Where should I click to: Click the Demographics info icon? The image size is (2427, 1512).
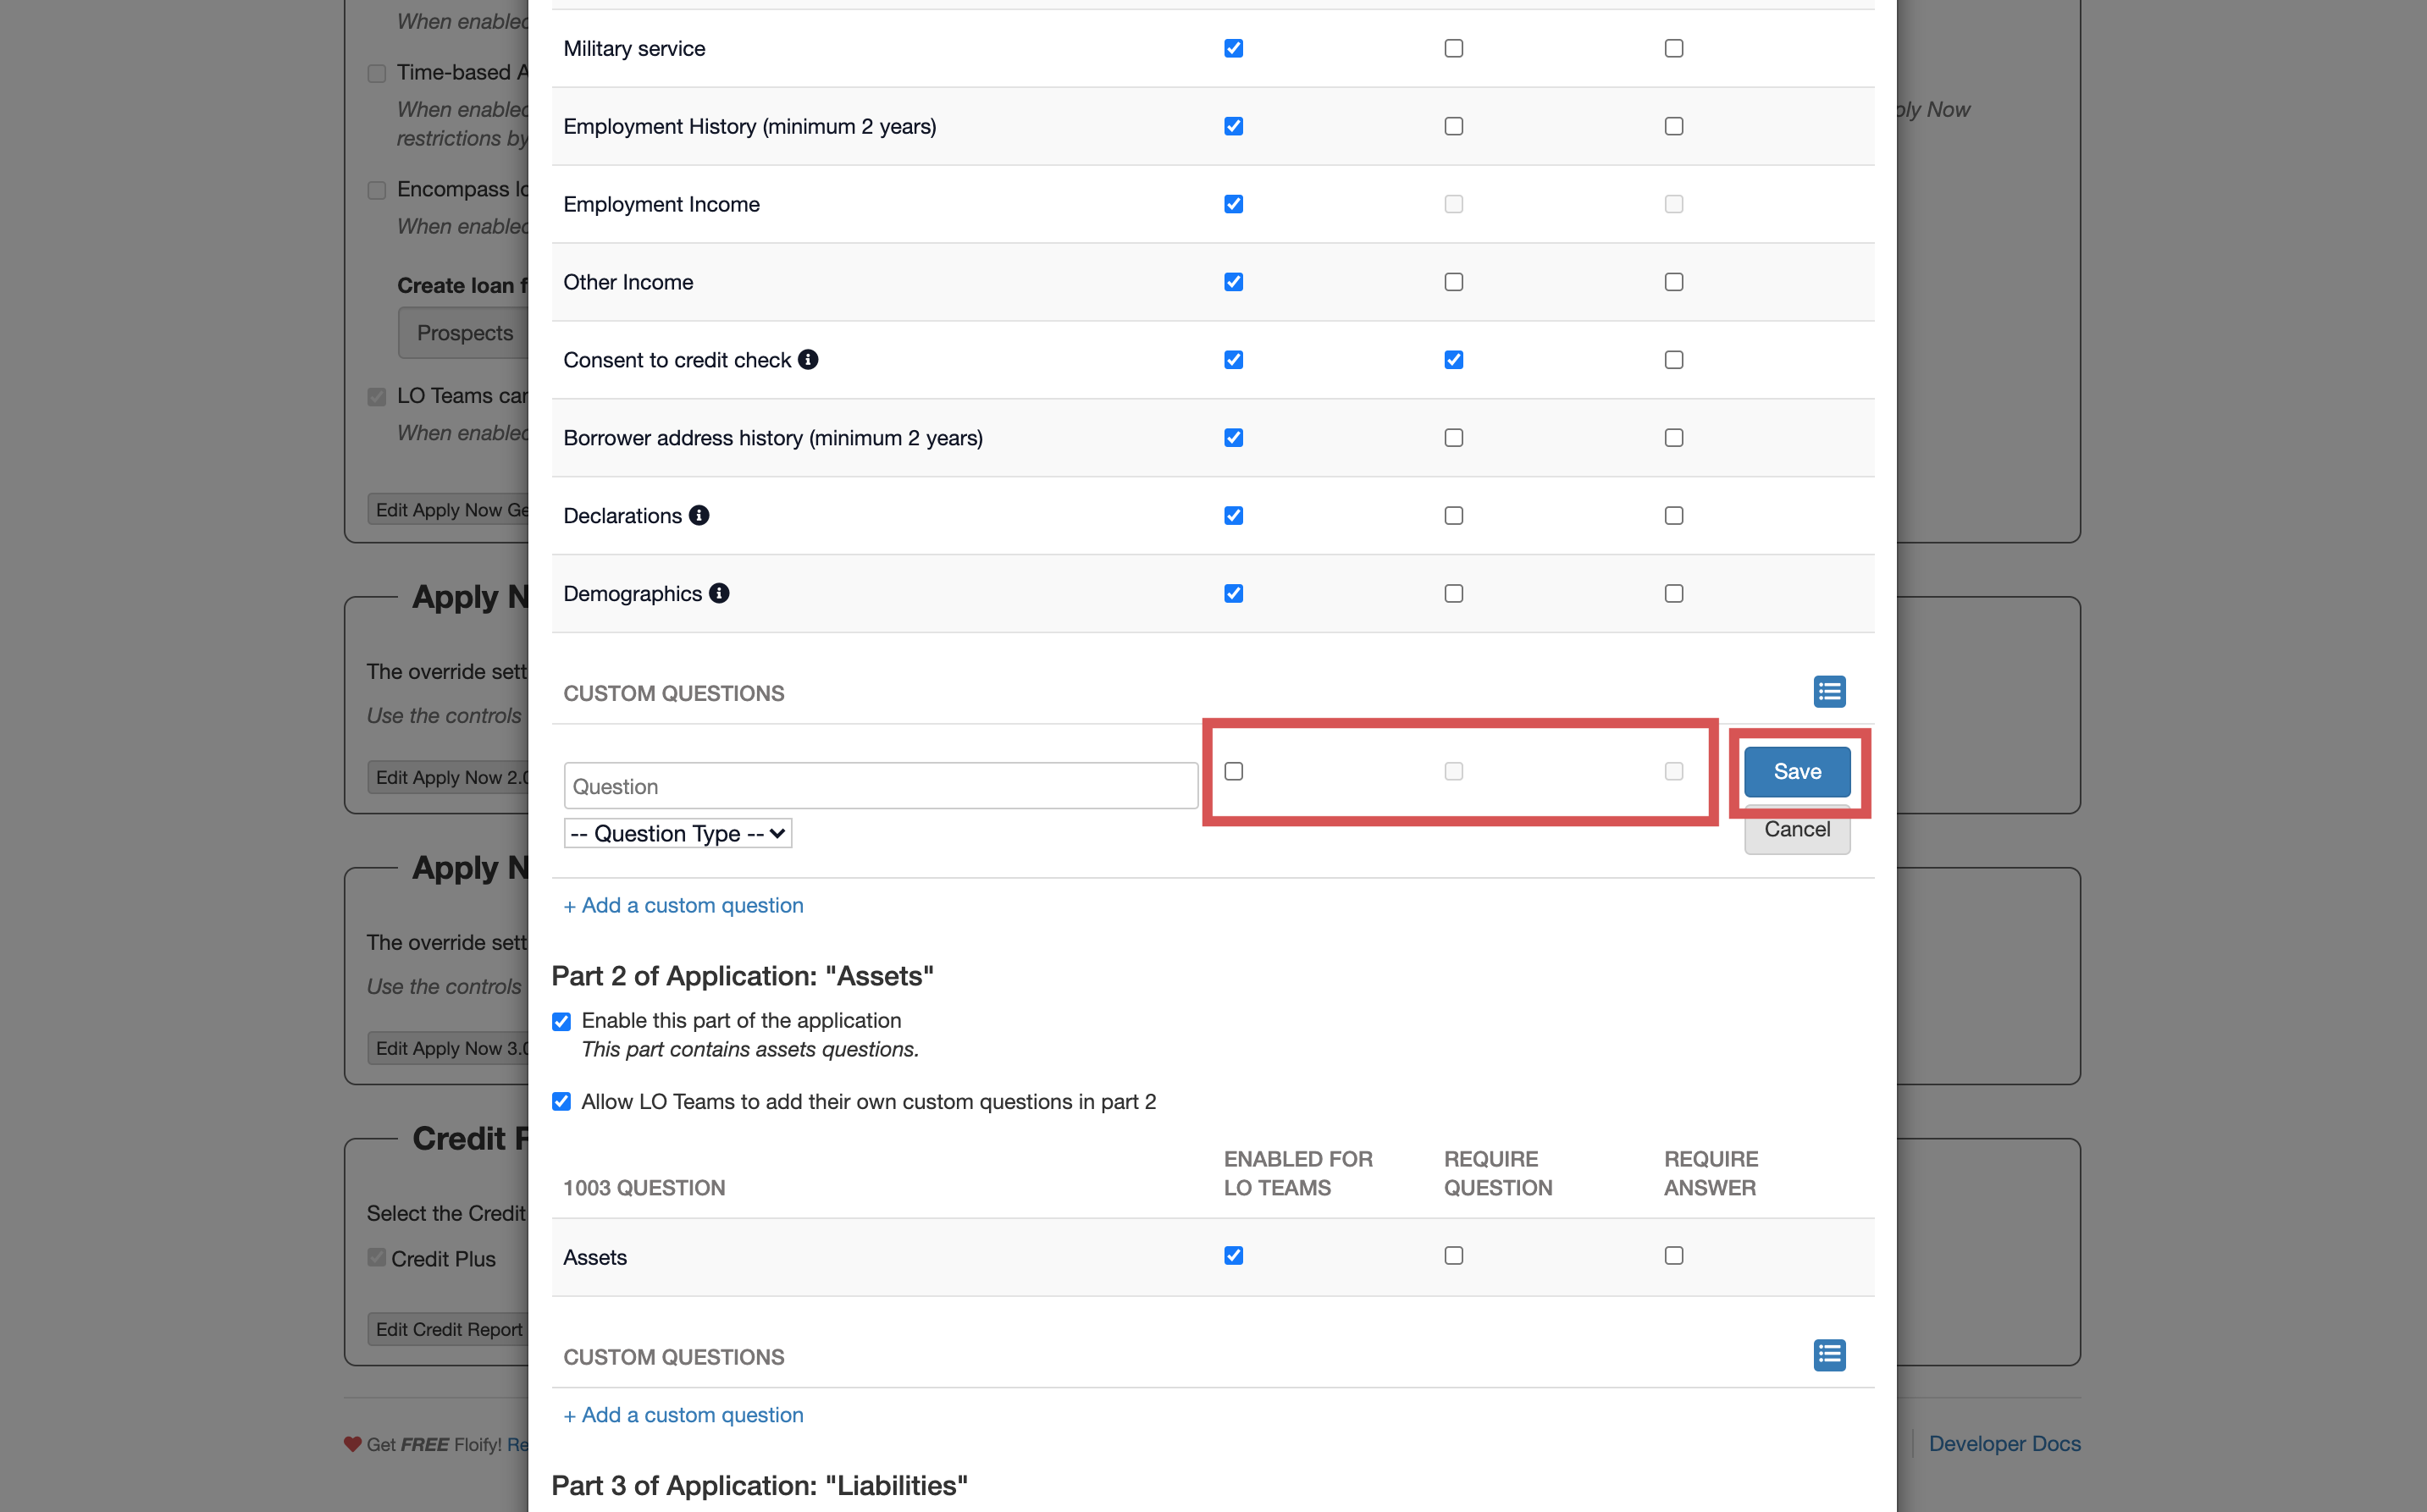click(719, 593)
